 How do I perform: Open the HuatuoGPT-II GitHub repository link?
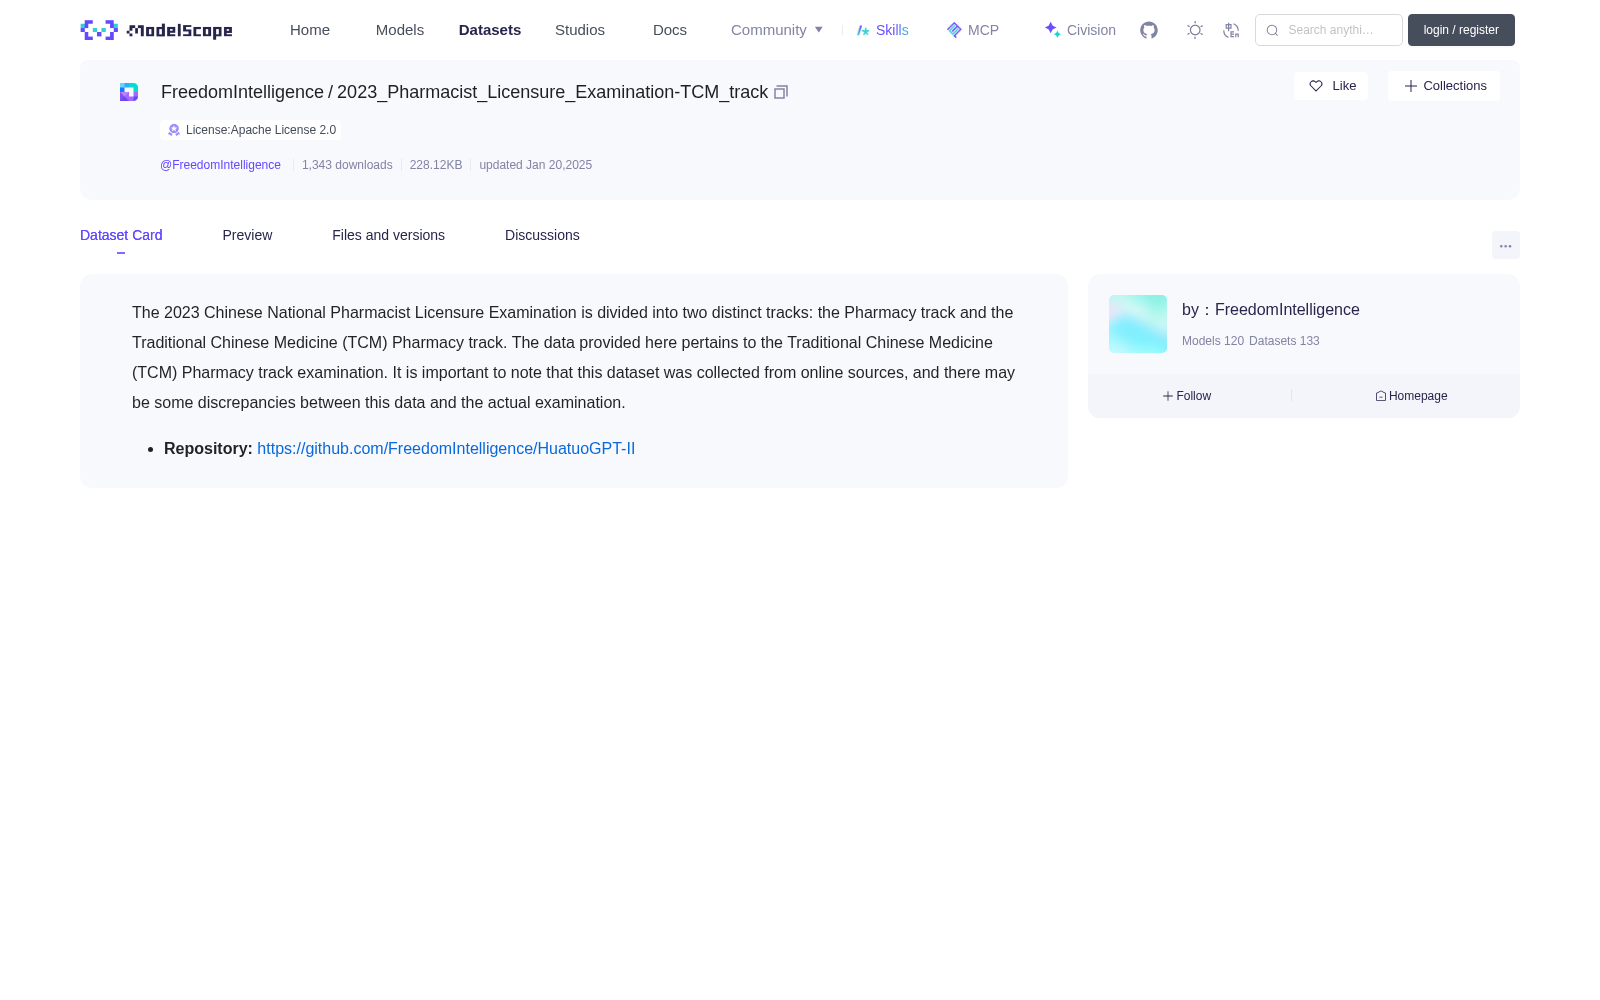click(446, 449)
